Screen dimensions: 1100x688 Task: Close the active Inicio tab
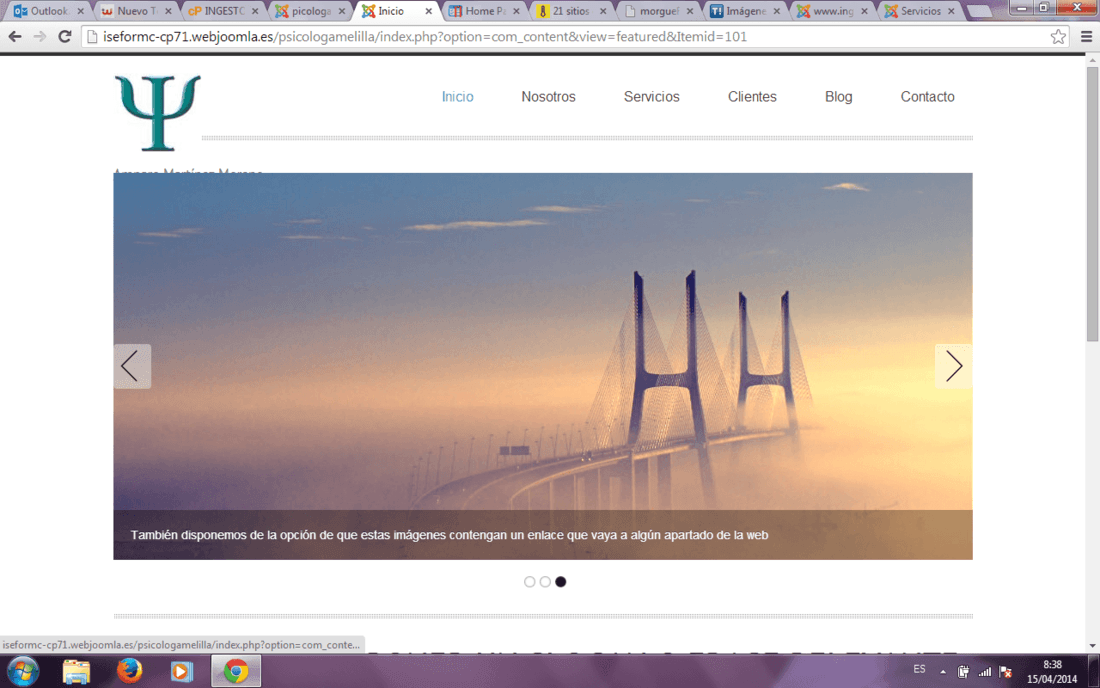click(429, 11)
